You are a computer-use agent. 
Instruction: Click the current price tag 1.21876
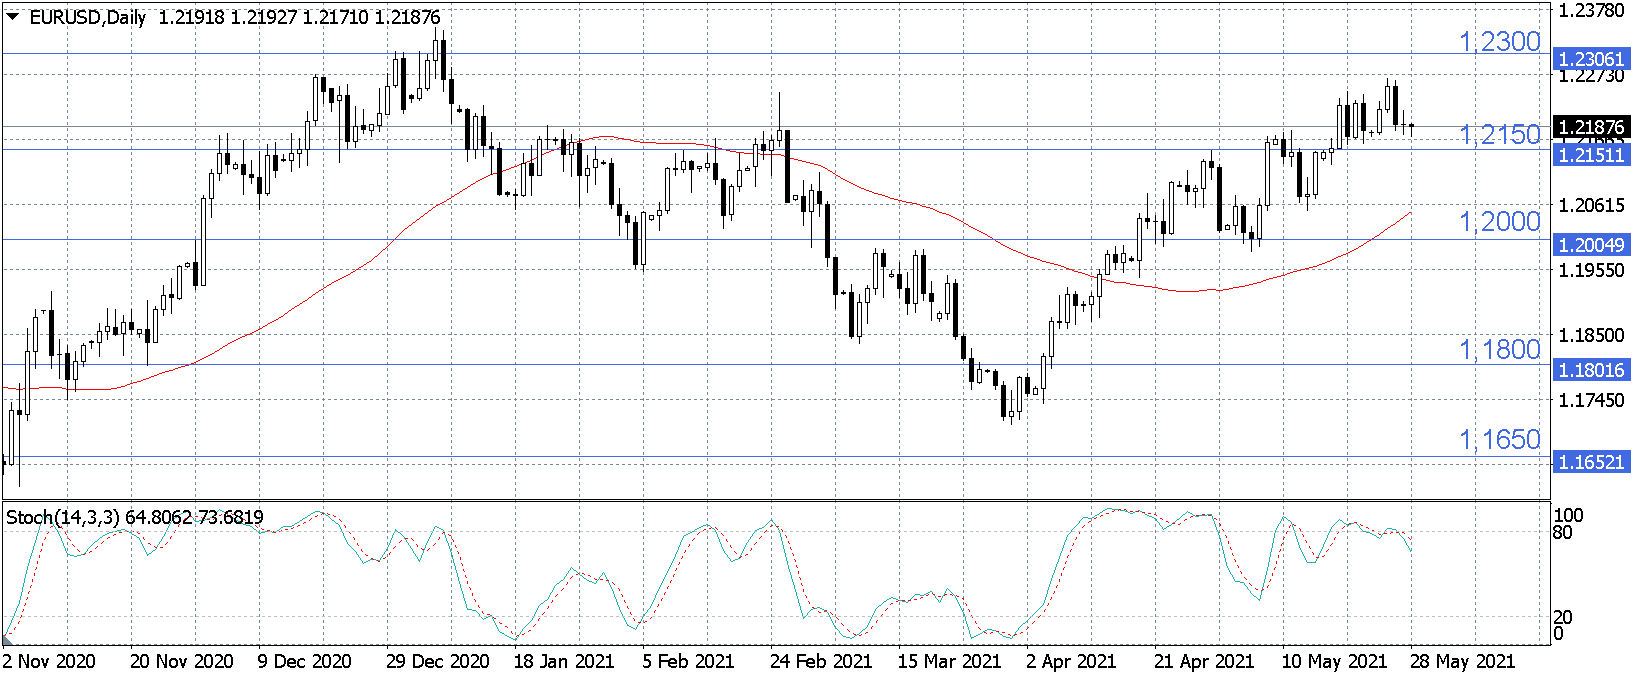(x=1592, y=127)
